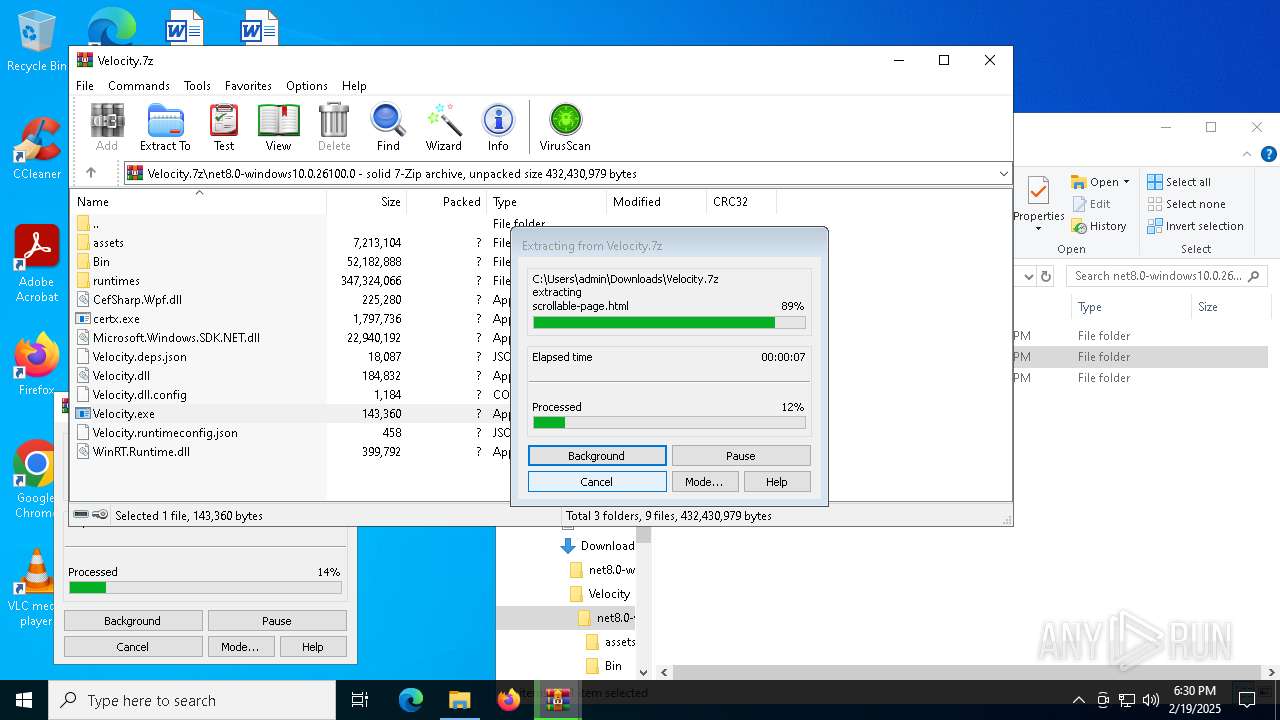Open VLC media player desktop icon
Viewport: 1280px width, 720px height.
[x=37, y=589]
